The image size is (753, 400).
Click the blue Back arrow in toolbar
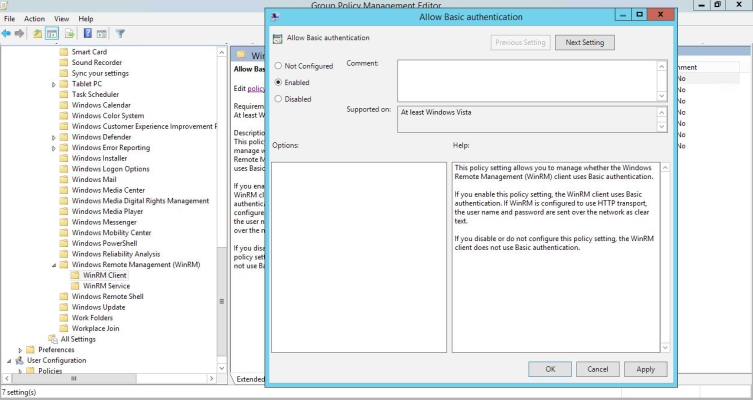pos(6,34)
